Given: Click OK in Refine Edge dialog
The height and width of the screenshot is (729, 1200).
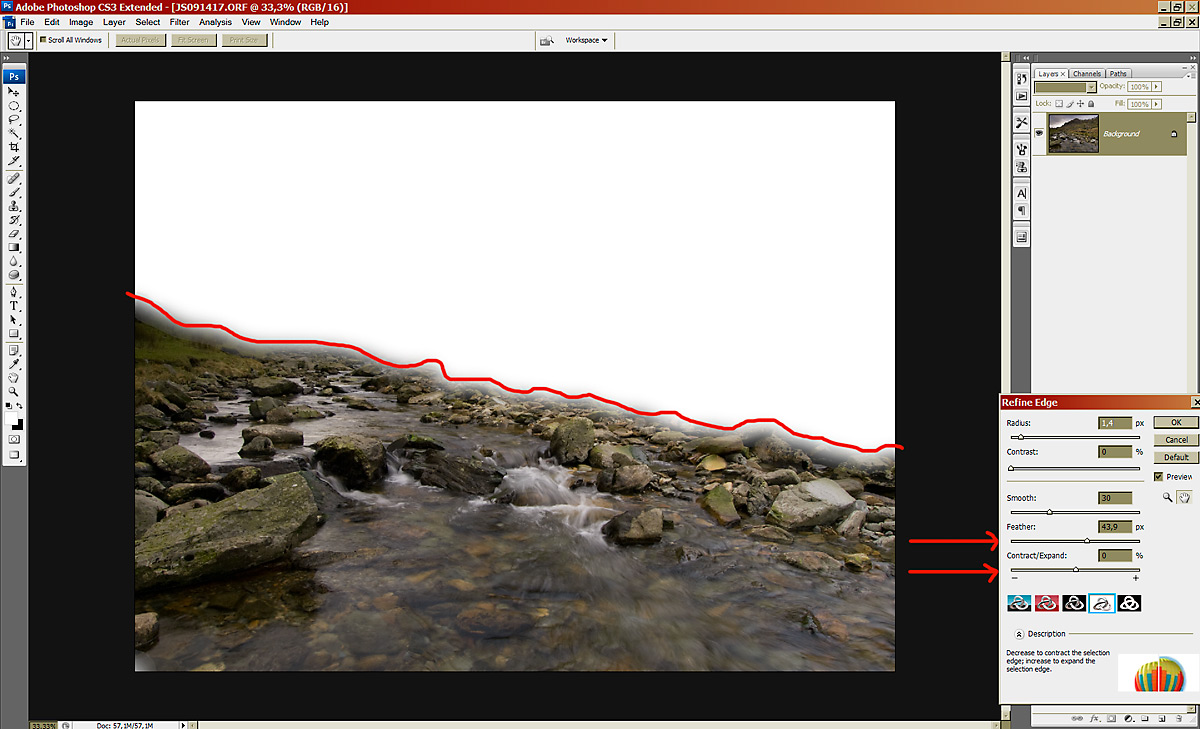Looking at the screenshot, I should (x=1176, y=423).
